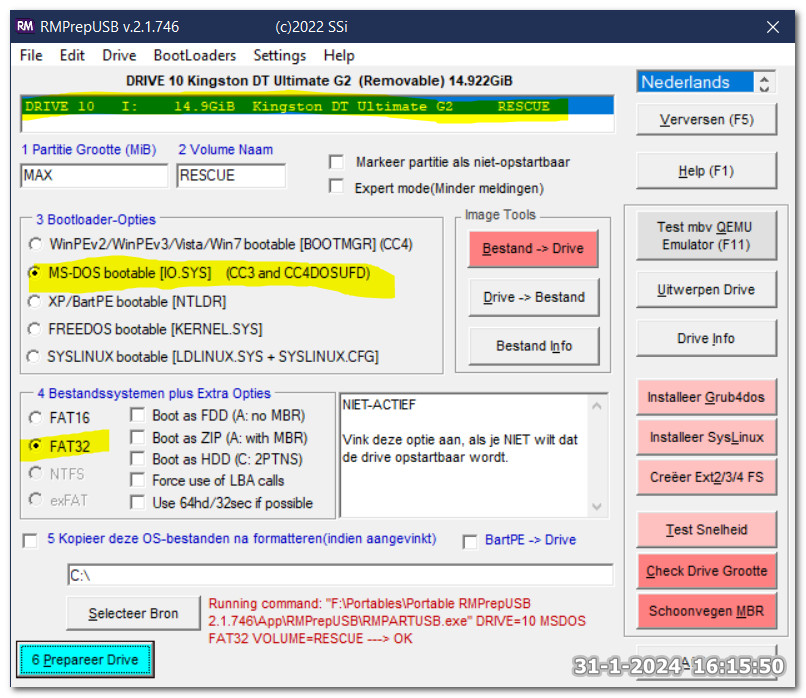The image size is (806, 698).
Task: Choose the NTFS file system
Action: tap(35, 473)
